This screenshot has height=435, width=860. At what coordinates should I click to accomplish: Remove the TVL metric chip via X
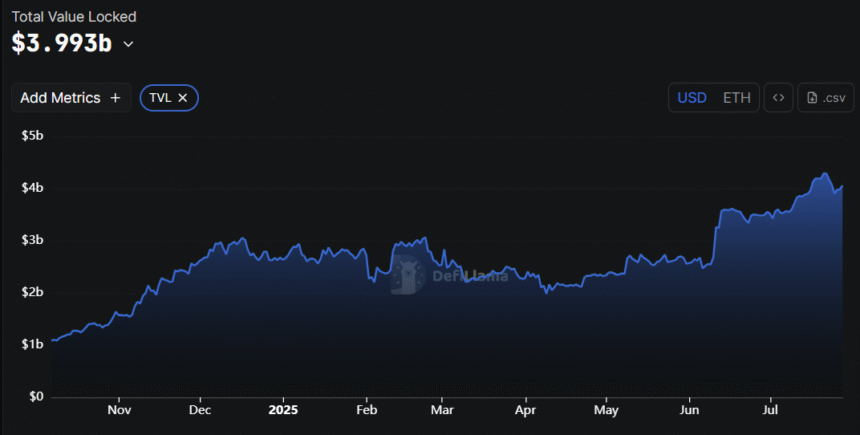click(x=183, y=97)
